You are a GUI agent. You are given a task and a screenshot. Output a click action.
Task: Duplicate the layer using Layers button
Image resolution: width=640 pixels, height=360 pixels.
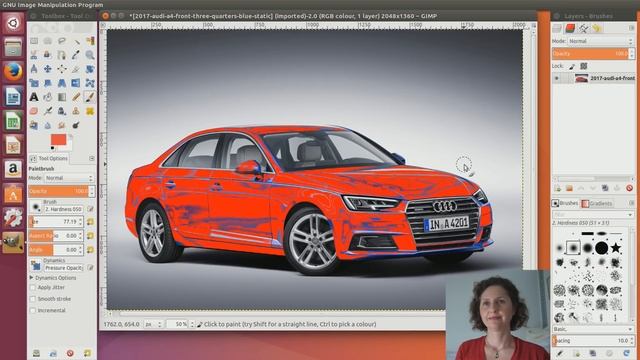point(605,188)
